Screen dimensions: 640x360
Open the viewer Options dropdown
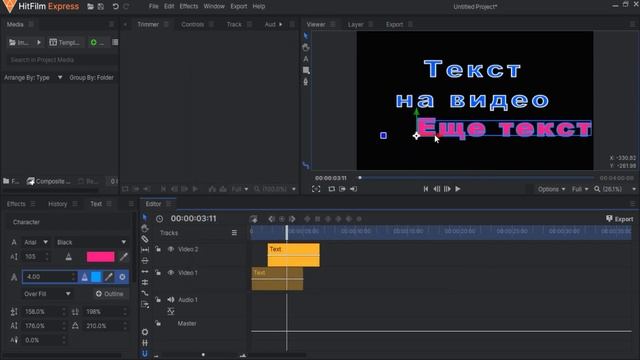(x=551, y=189)
